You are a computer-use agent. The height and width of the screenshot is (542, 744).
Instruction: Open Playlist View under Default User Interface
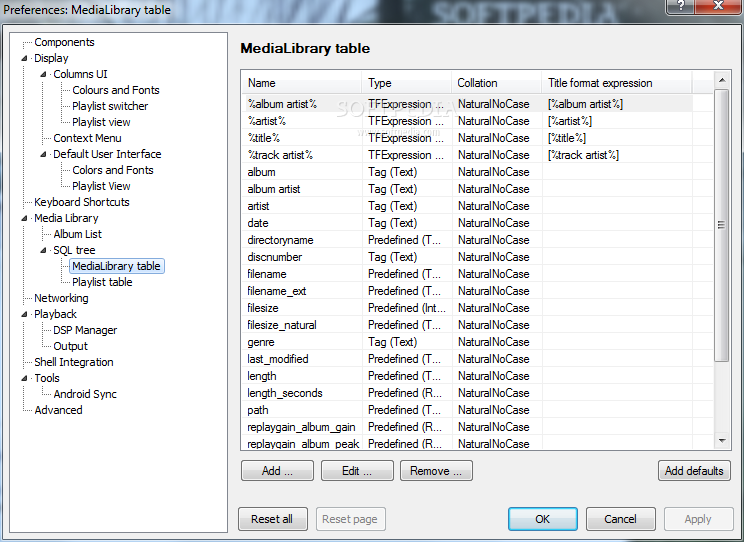(x=101, y=186)
